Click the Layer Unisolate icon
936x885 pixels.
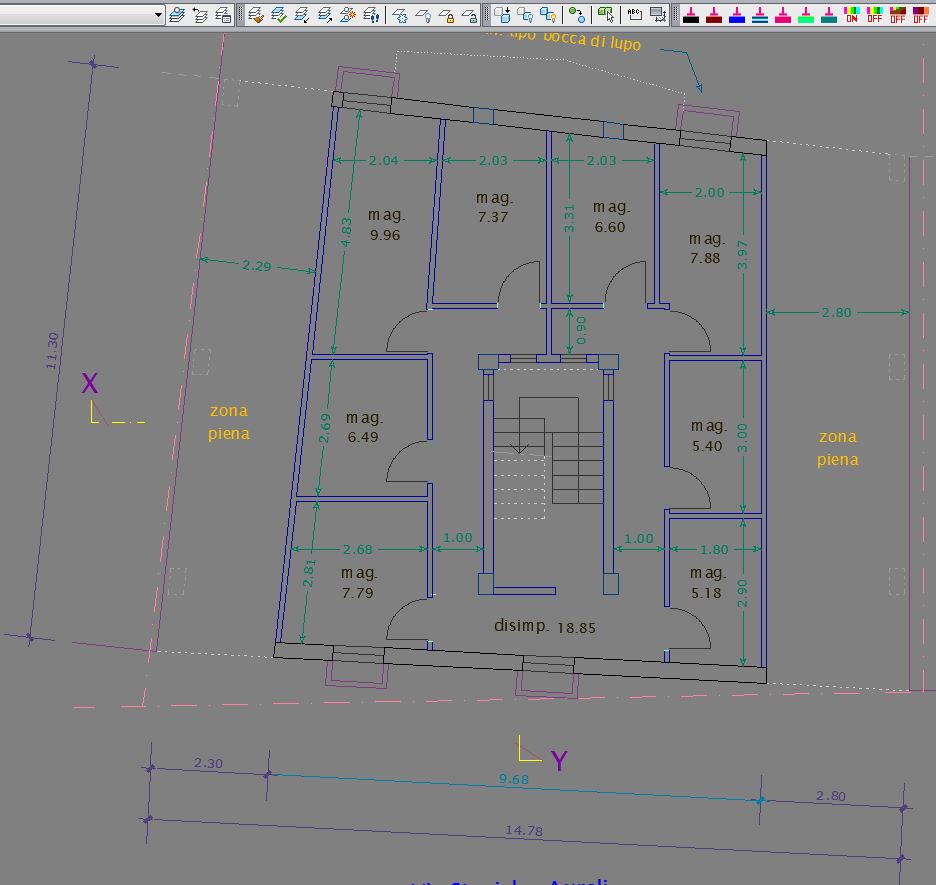pyautogui.click(x=325, y=14)
